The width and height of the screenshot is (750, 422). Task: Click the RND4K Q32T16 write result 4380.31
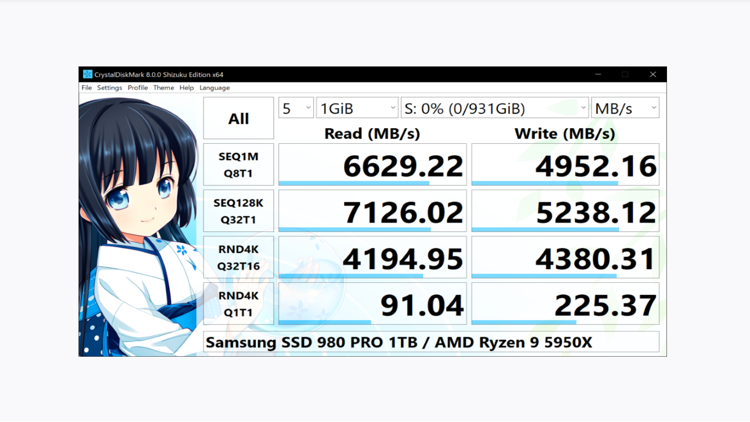coord(565,257)
